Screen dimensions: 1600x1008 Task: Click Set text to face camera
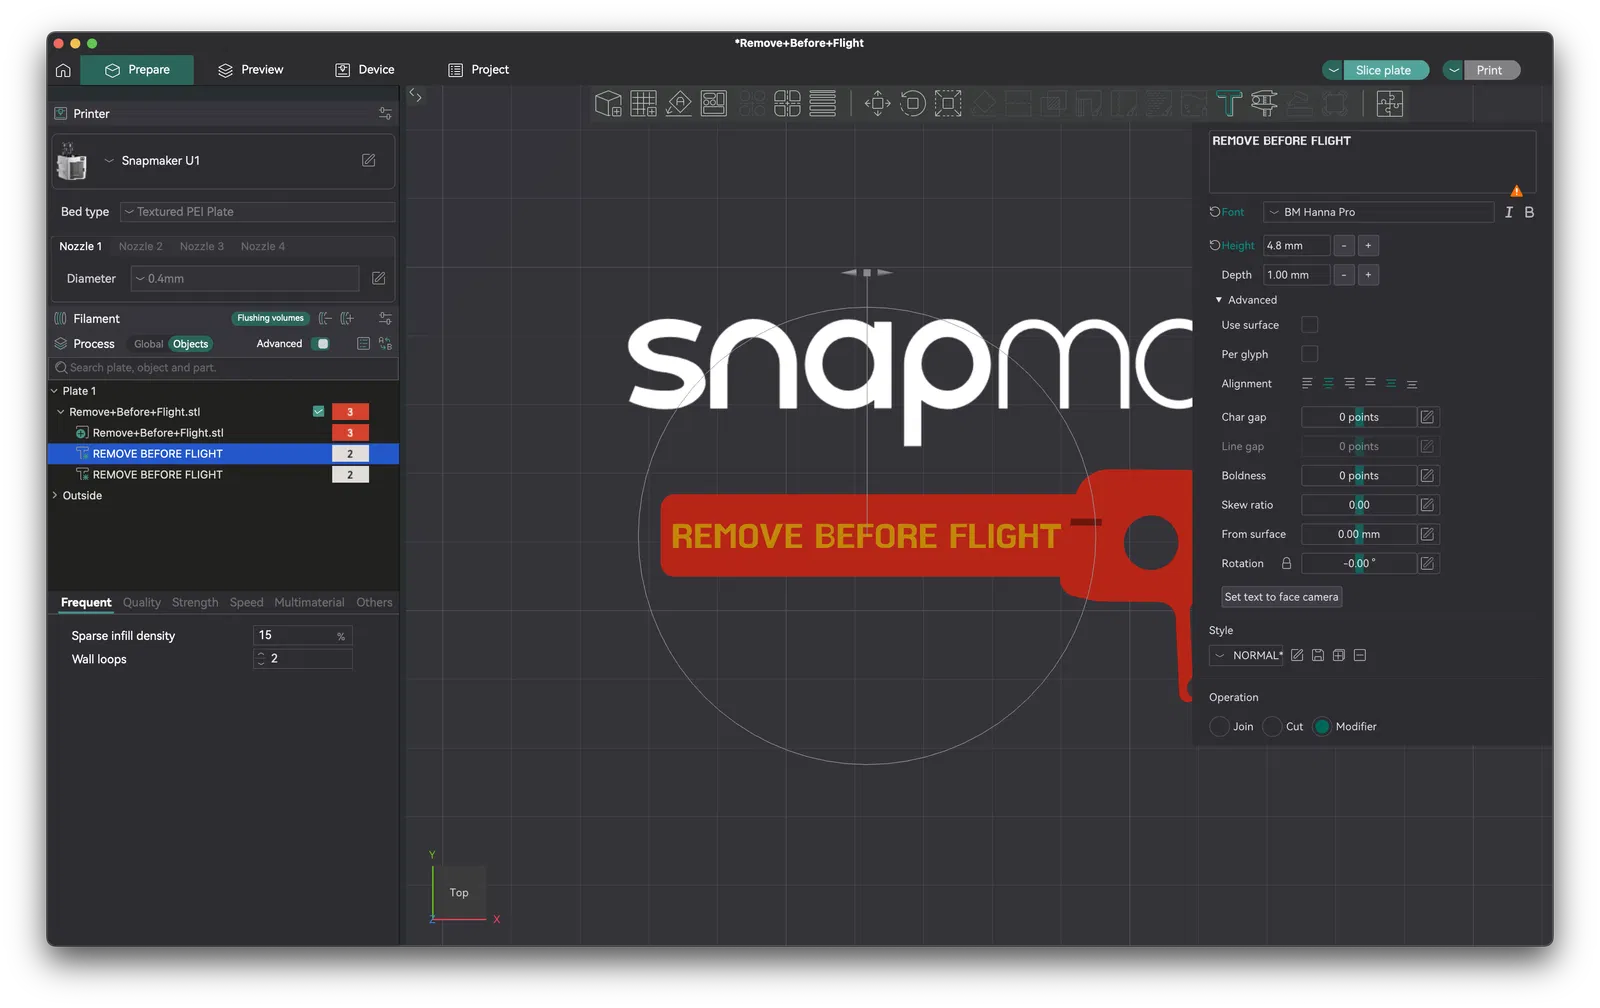coord(1282,597)
